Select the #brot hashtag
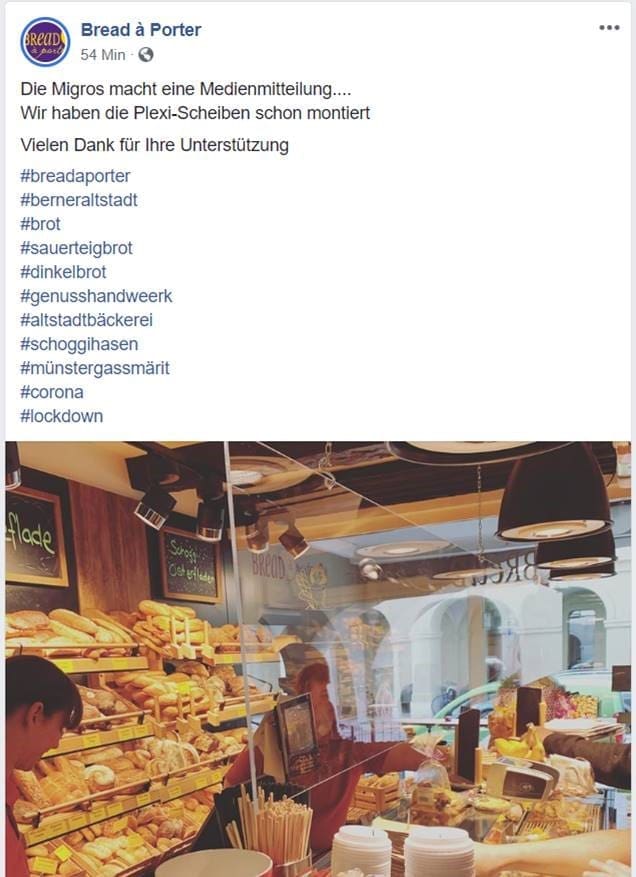The height and width of the screenshot is (877, 636). click(x=40, y=224)
